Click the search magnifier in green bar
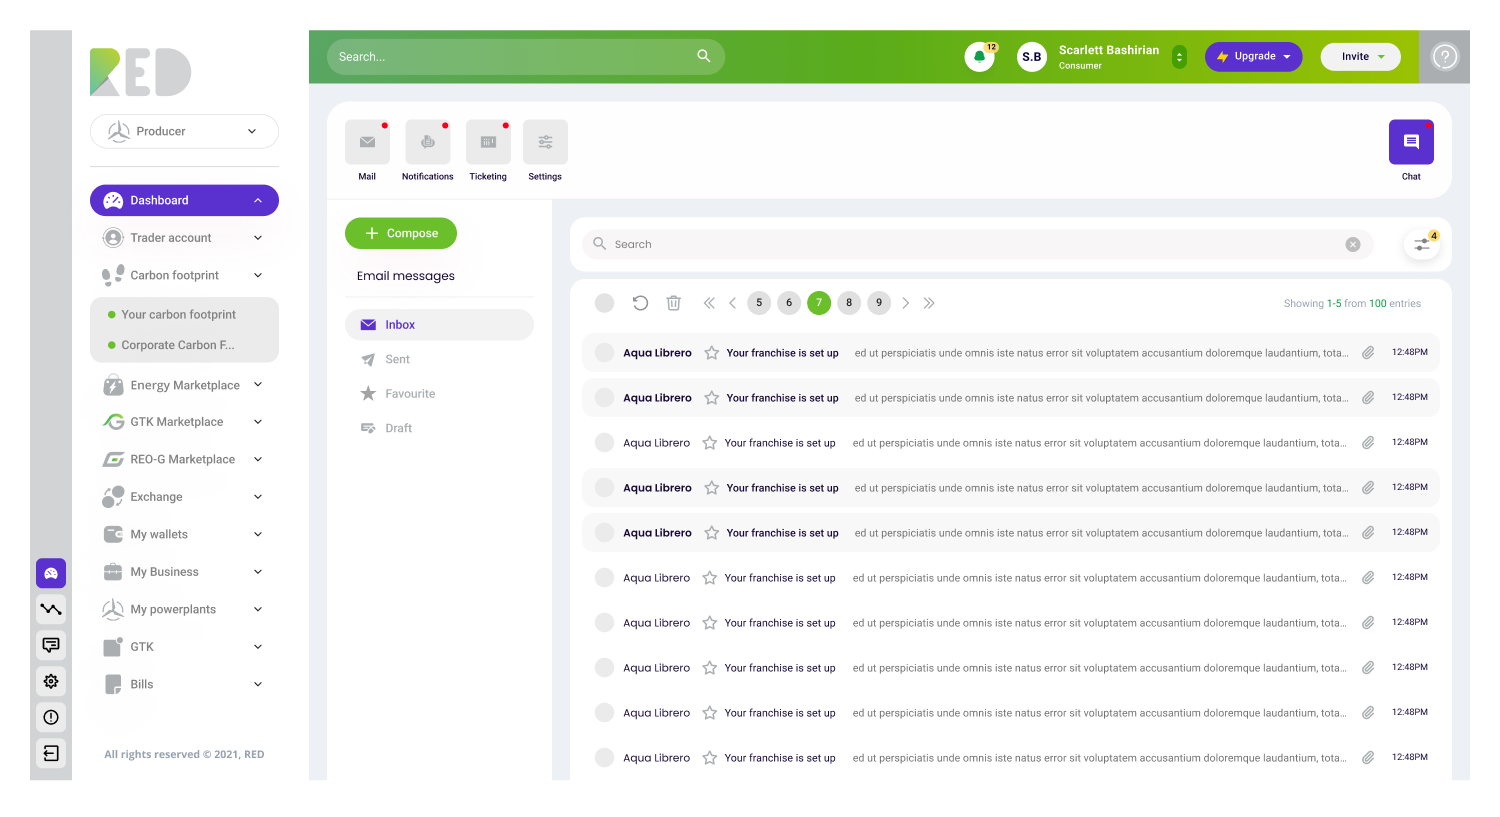The image size is (1500, 817). click(x=704, y=56)
